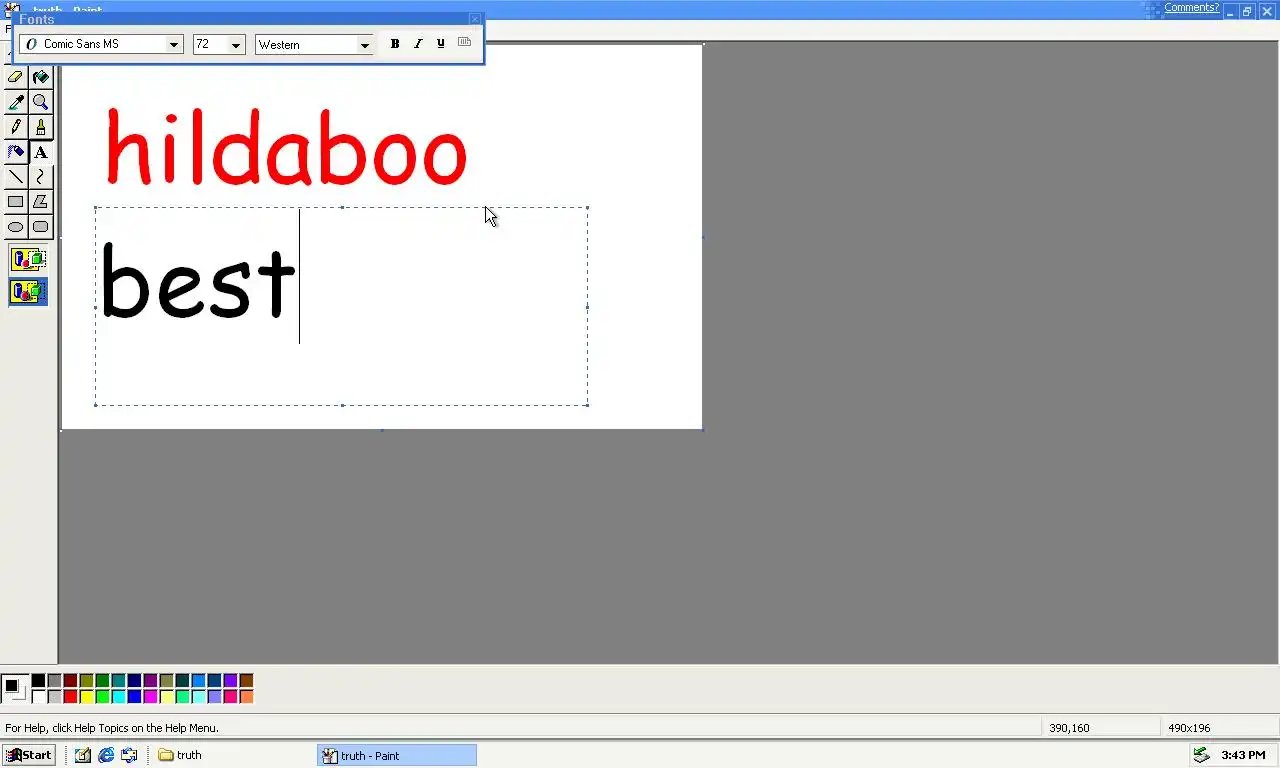The width and height of the screenshot is (1280, 768).
Task: Select the Polygon tool
Action: coord(40,202)
